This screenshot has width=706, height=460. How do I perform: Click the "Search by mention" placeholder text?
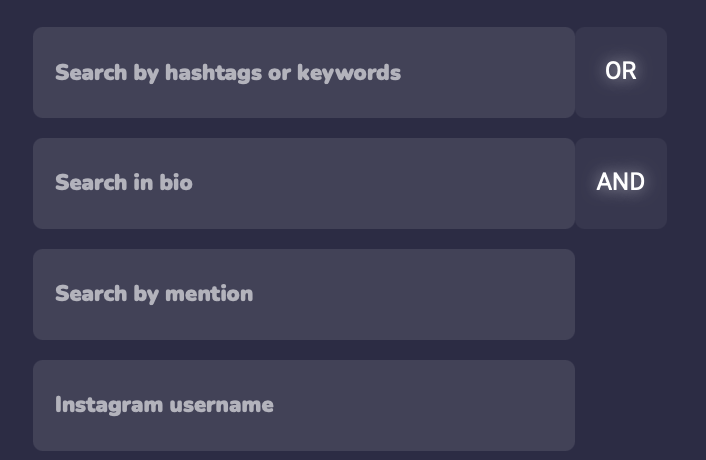click(154, 294)
